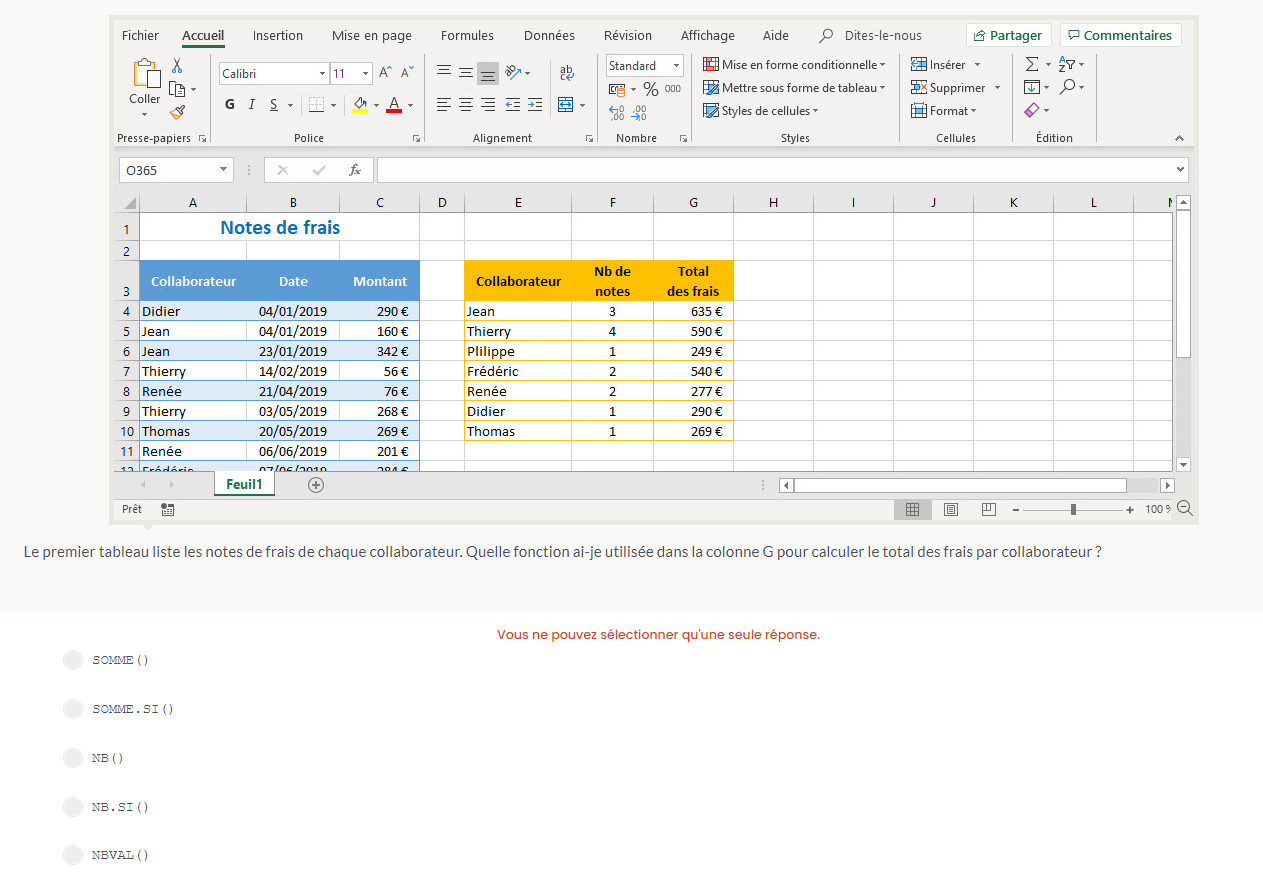
Task: Remove a decimal place
Action: (639, 112)
